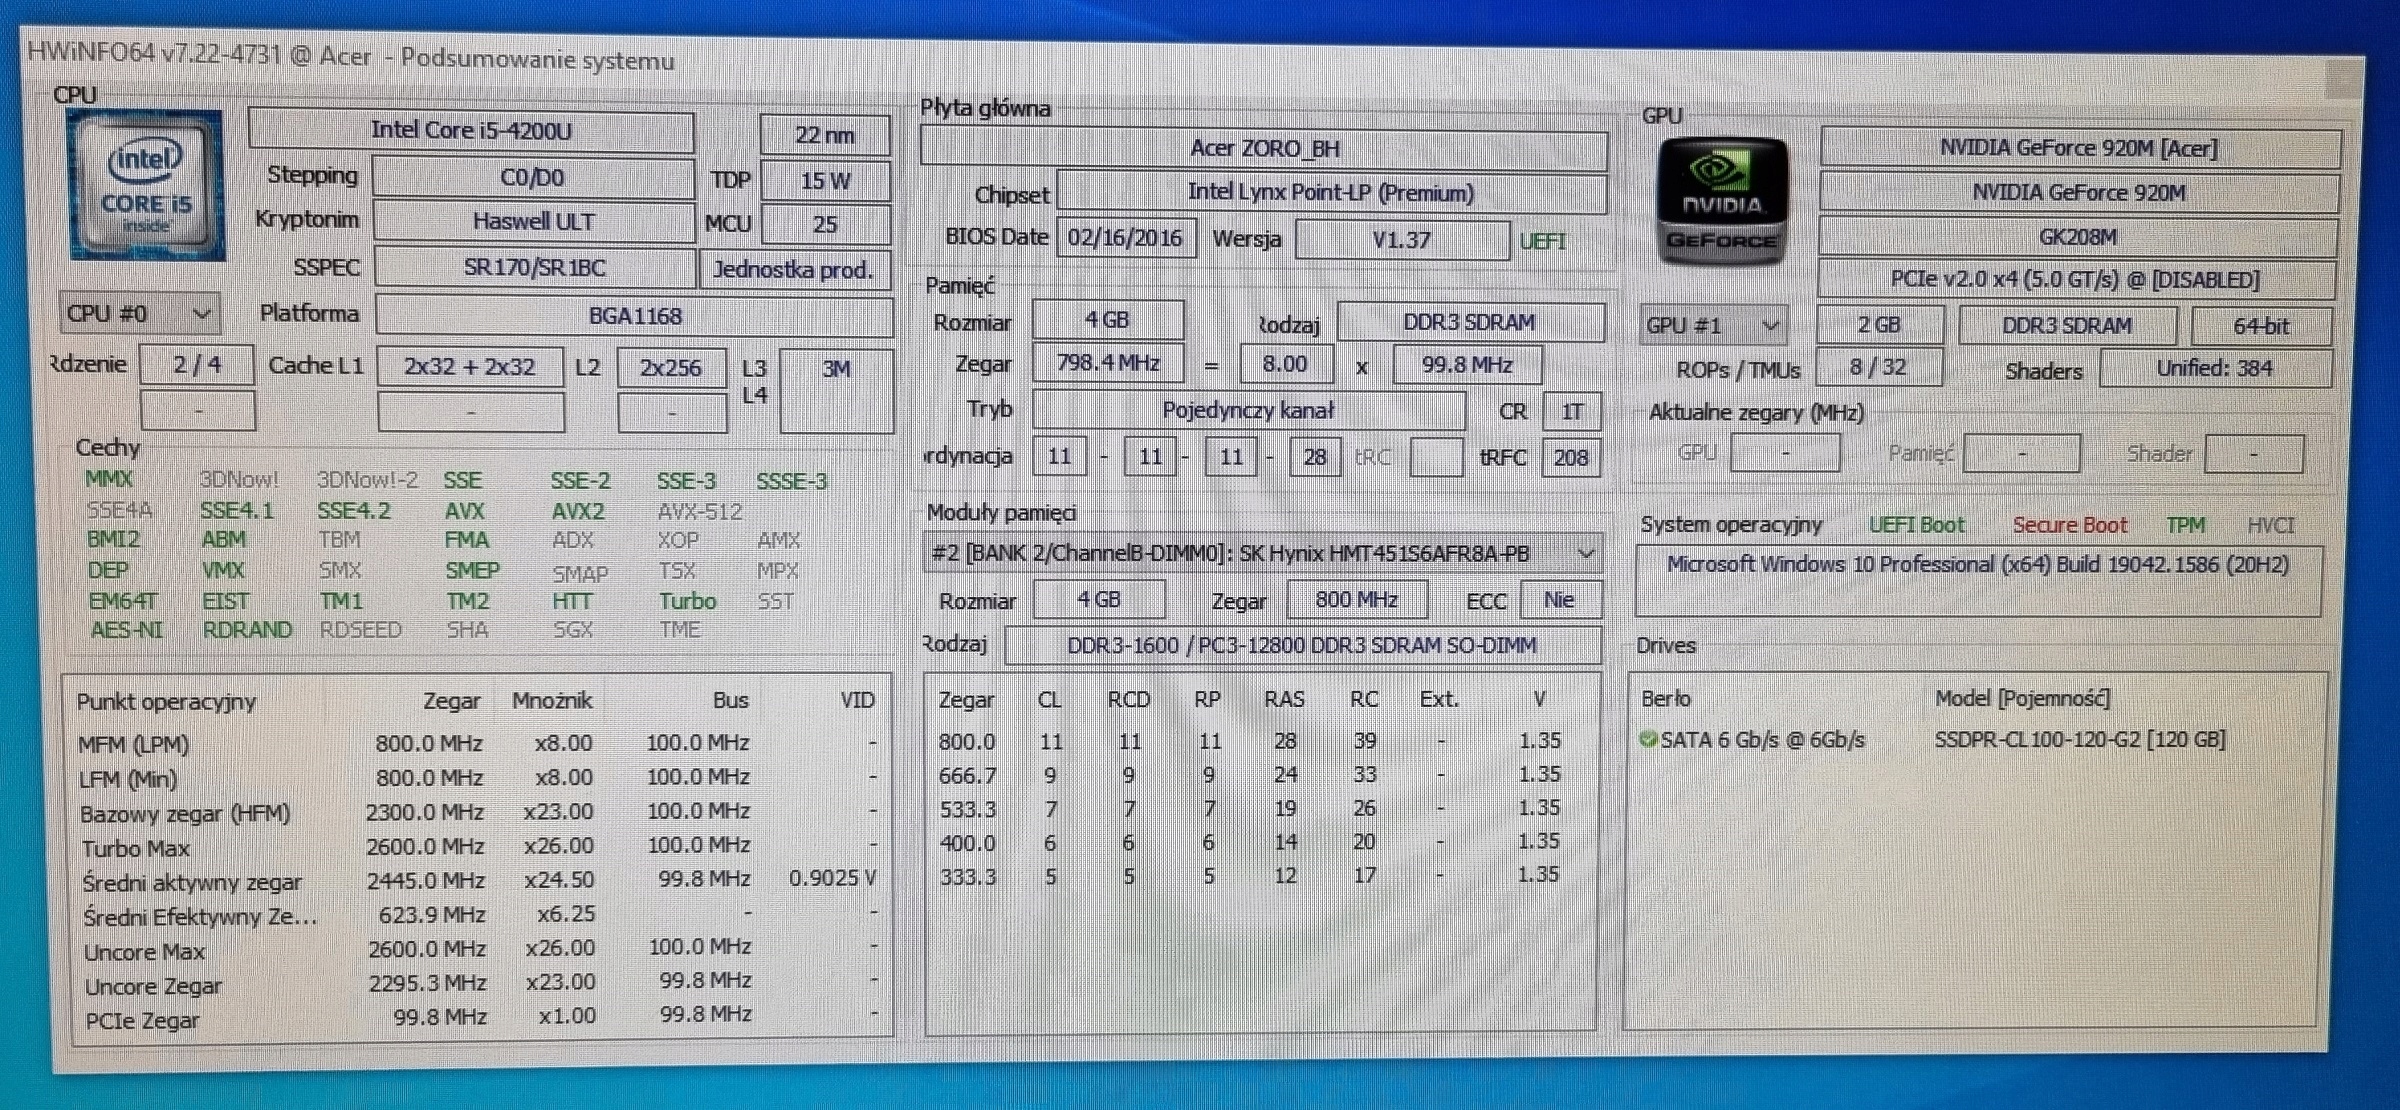Click the green UEFI label beside BIOS version

1542,241
